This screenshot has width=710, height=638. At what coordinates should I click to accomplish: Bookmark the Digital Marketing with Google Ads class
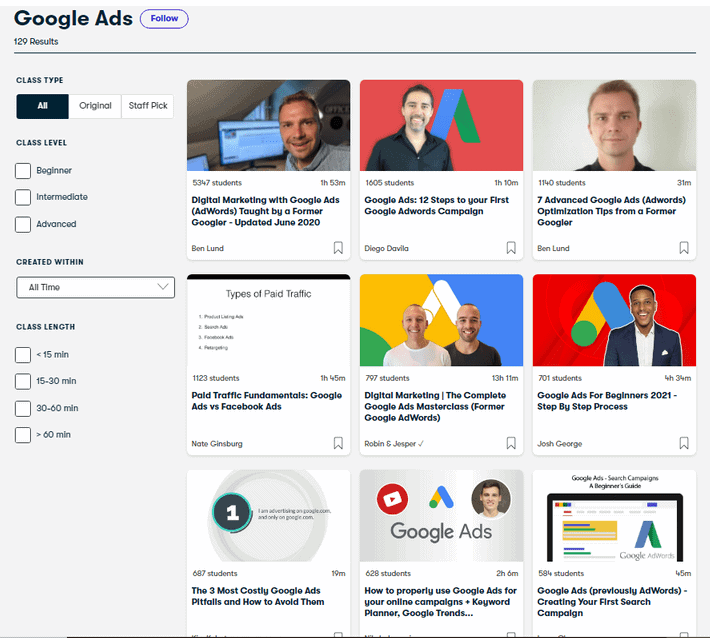pyautogui.click(x=338, y=248)
